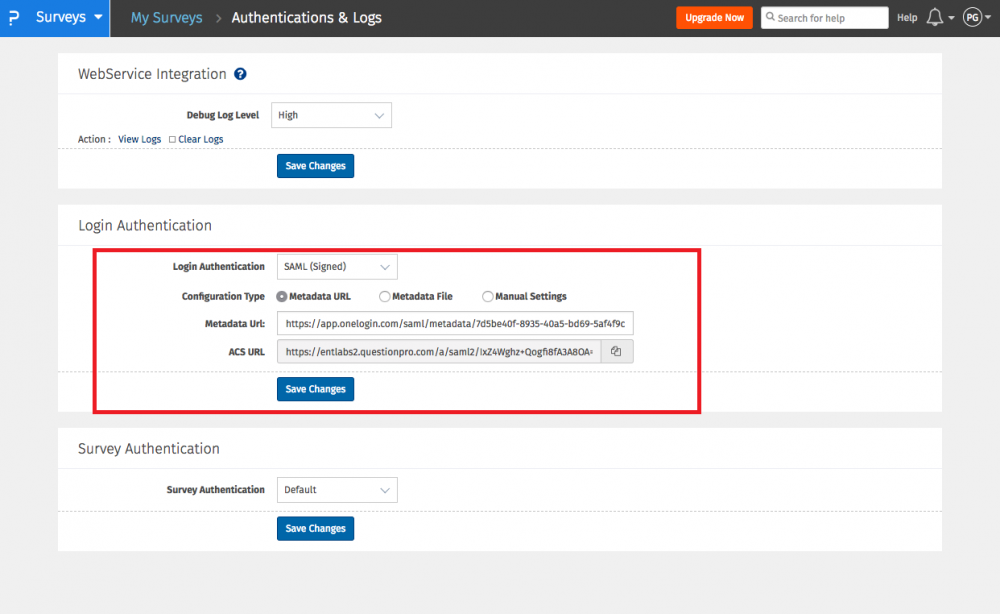Click the magnifying glass in the help search
The image size is (1000, 614).
coord(768,17)
